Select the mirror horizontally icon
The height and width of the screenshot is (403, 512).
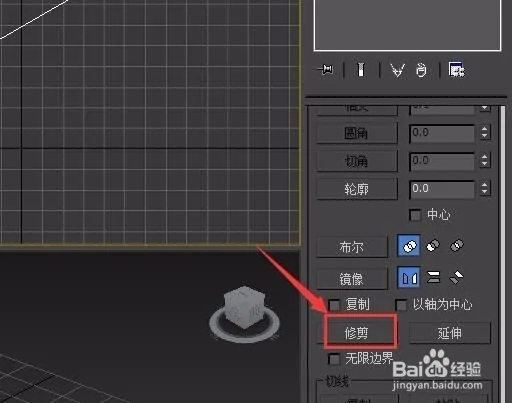click(409, 277)
